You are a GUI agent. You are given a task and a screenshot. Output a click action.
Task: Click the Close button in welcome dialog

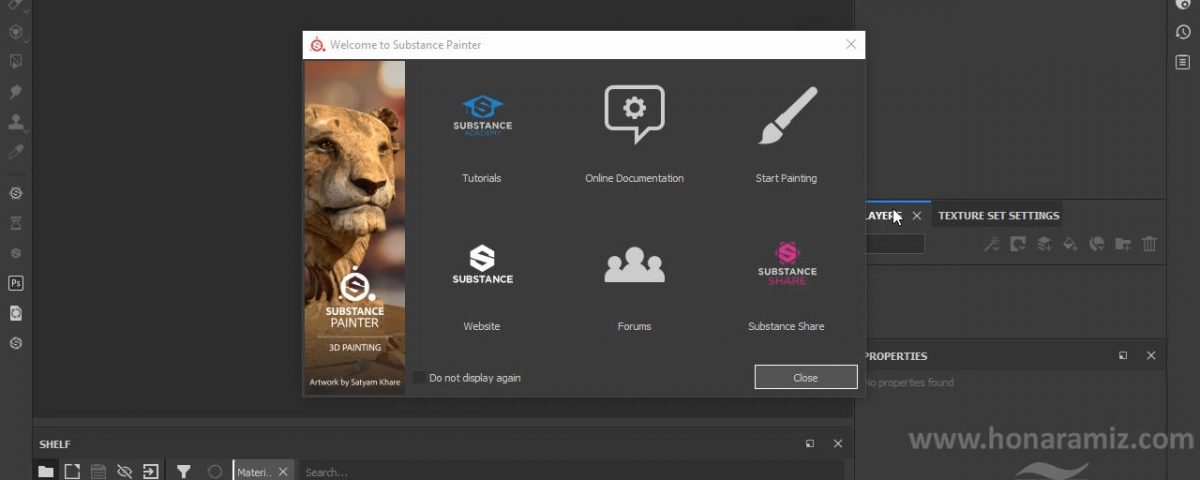tap(805, 377)
